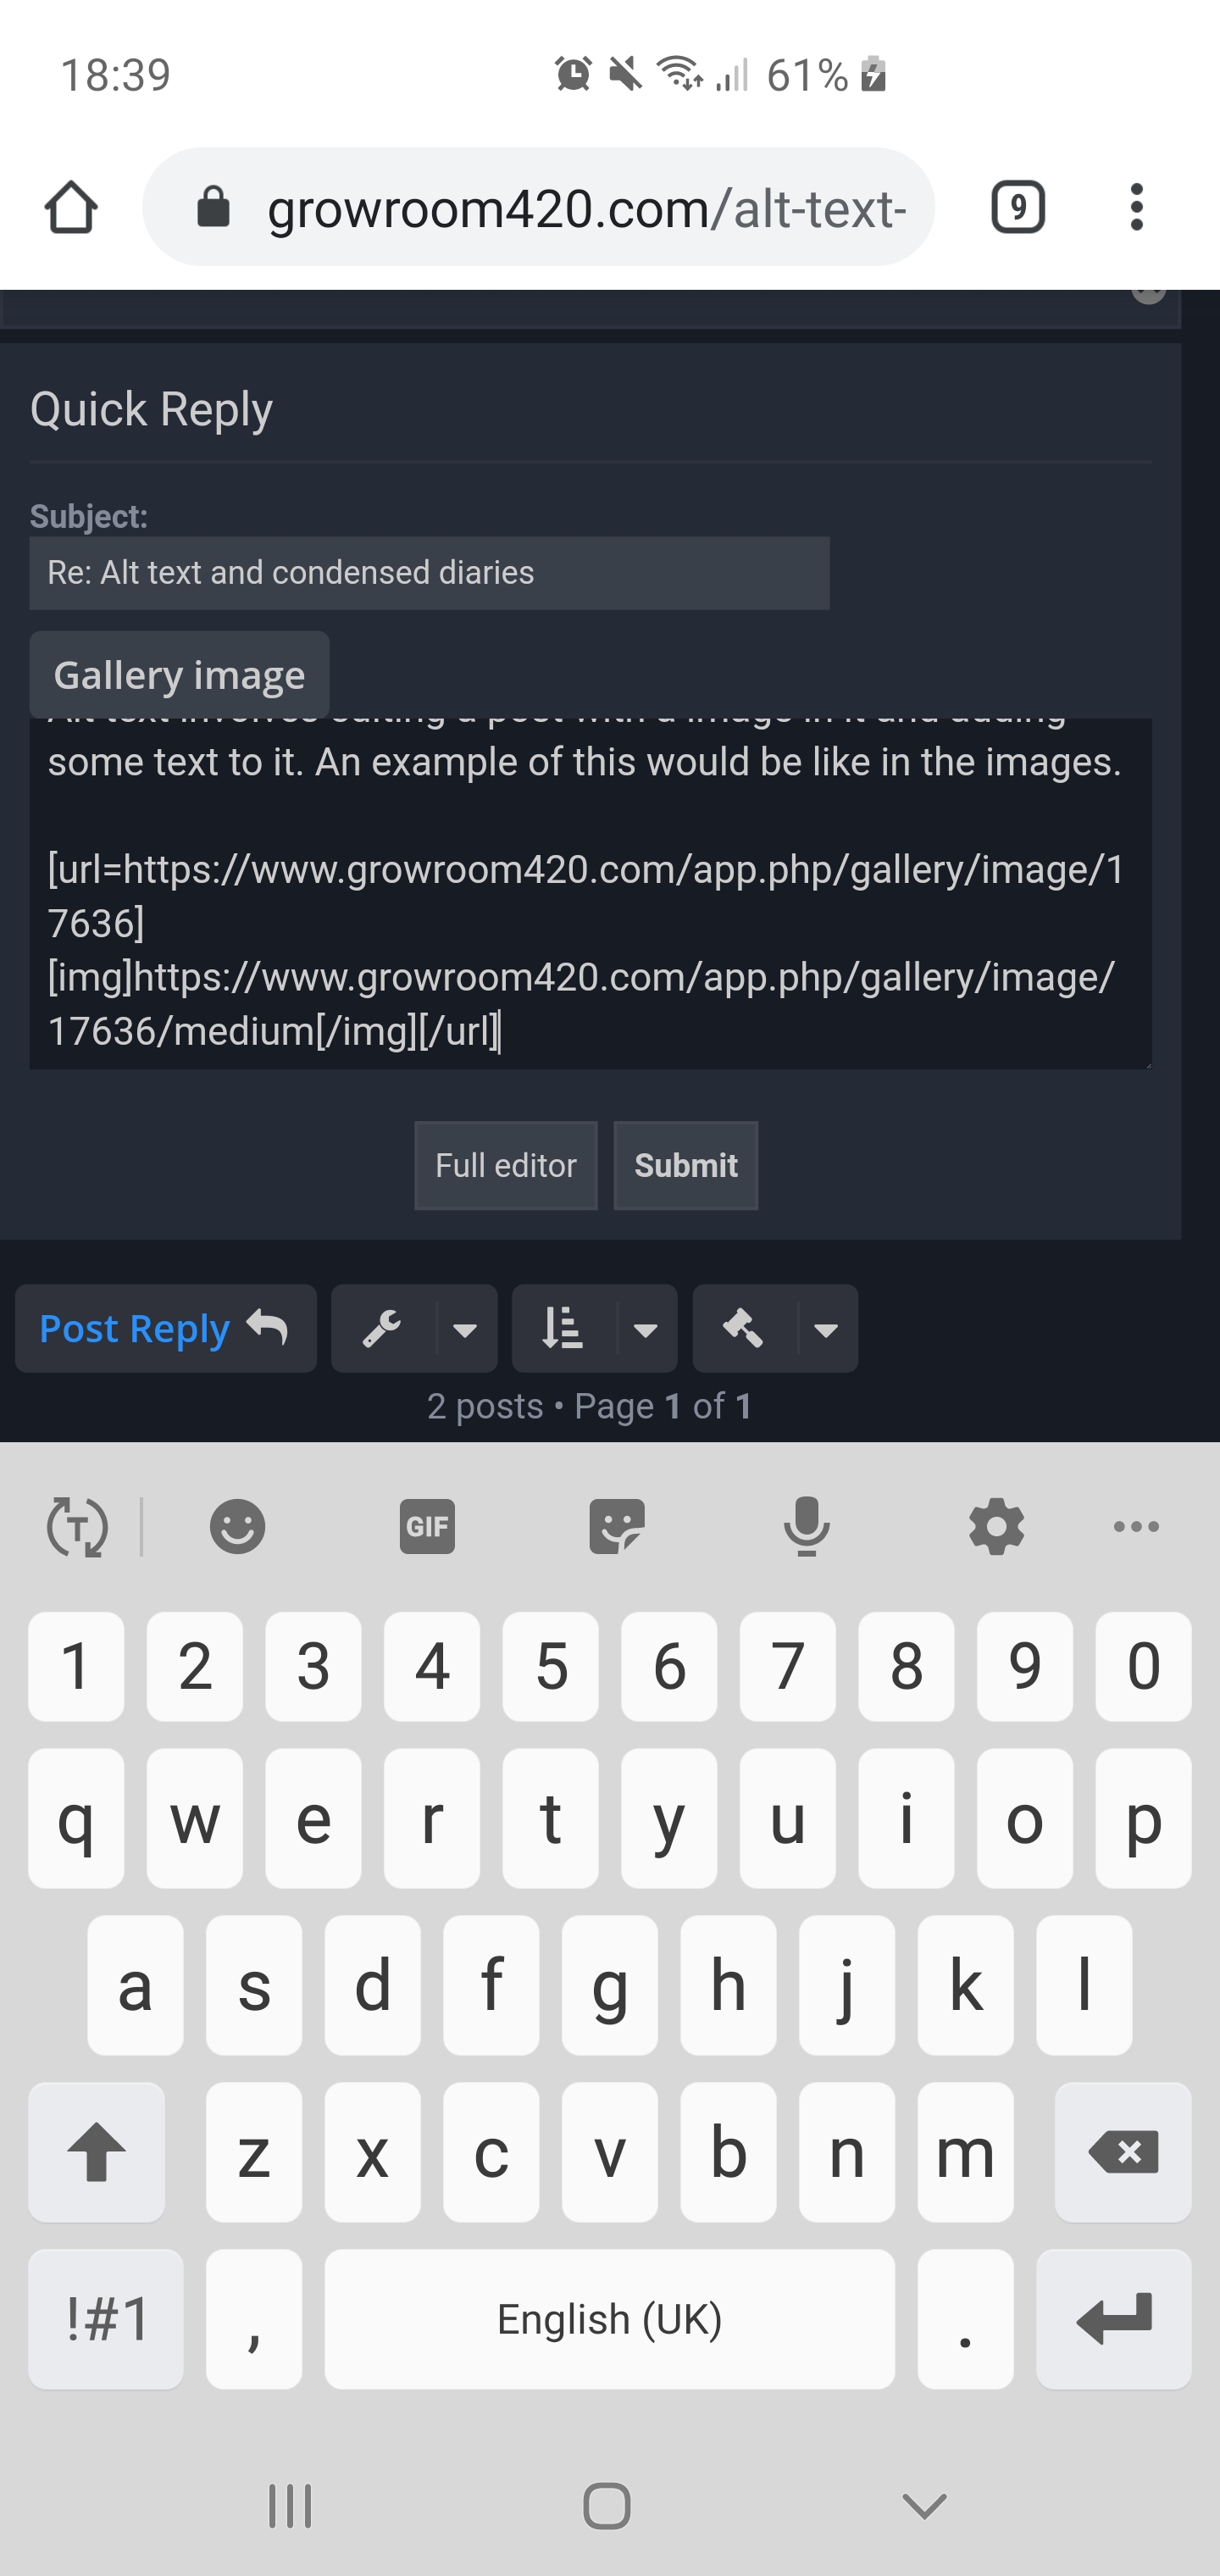1220x2576 pixels.
Task: Toggle the shift key on keyboard
Action: (97, 2151)
